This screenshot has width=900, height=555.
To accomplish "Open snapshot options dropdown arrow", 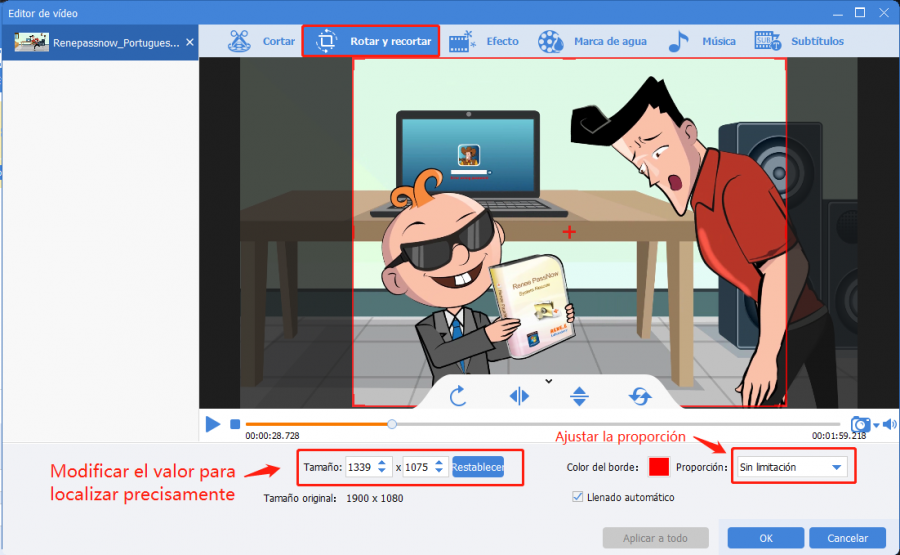I will [x=876, y=425].
